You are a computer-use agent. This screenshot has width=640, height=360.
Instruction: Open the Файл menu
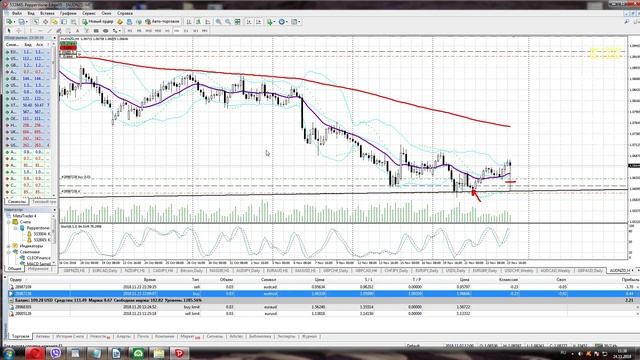17,13
